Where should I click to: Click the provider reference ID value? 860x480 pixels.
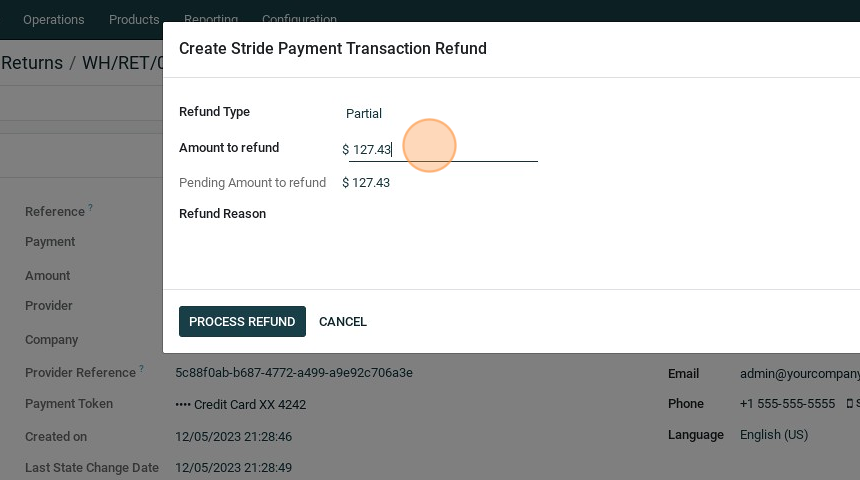[x=294, y=373]
